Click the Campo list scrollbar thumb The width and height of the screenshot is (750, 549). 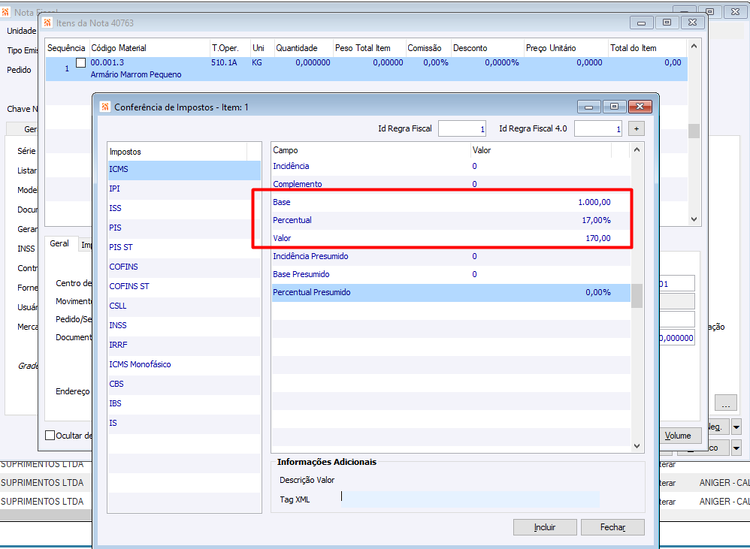tap(637, 296)
